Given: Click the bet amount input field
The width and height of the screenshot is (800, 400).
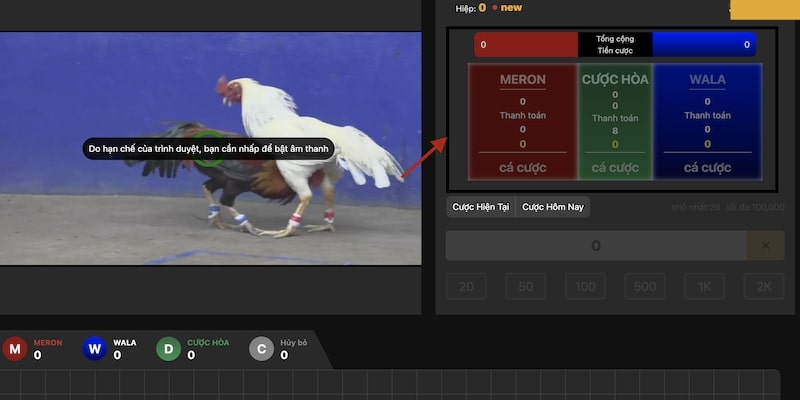Looking at the screenshot, I should 596,246.
